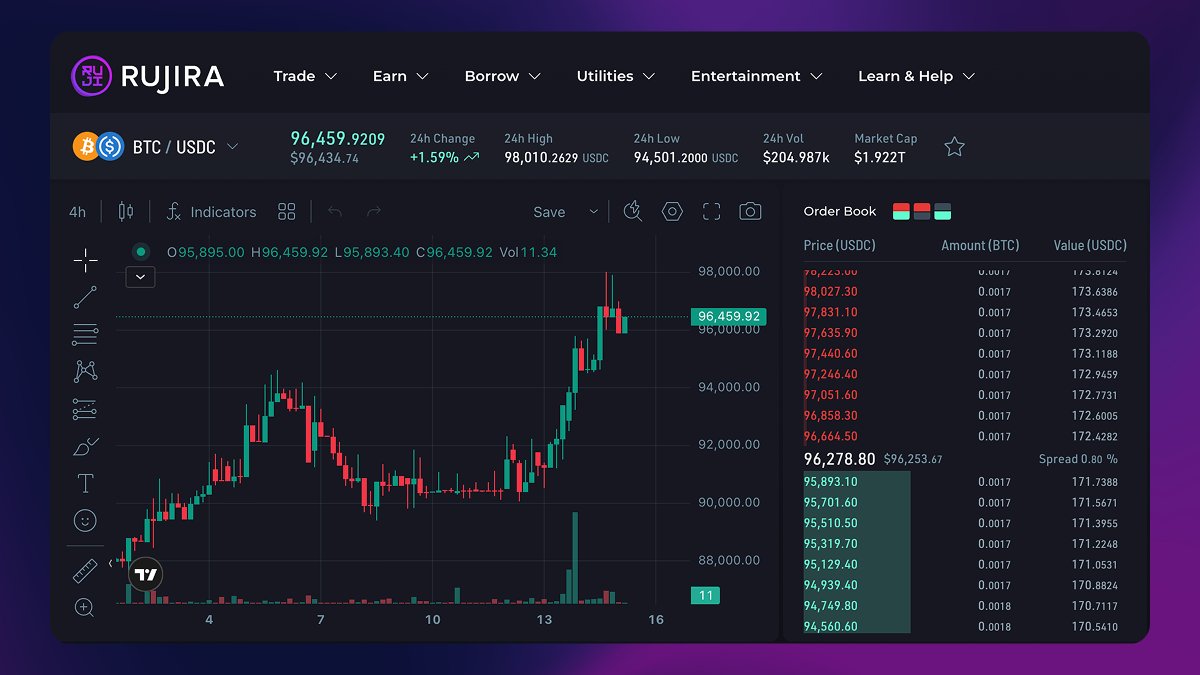Open the XABCD pattern tool
The width and height of the screenshot is (1200, 675).
[85, 370]
